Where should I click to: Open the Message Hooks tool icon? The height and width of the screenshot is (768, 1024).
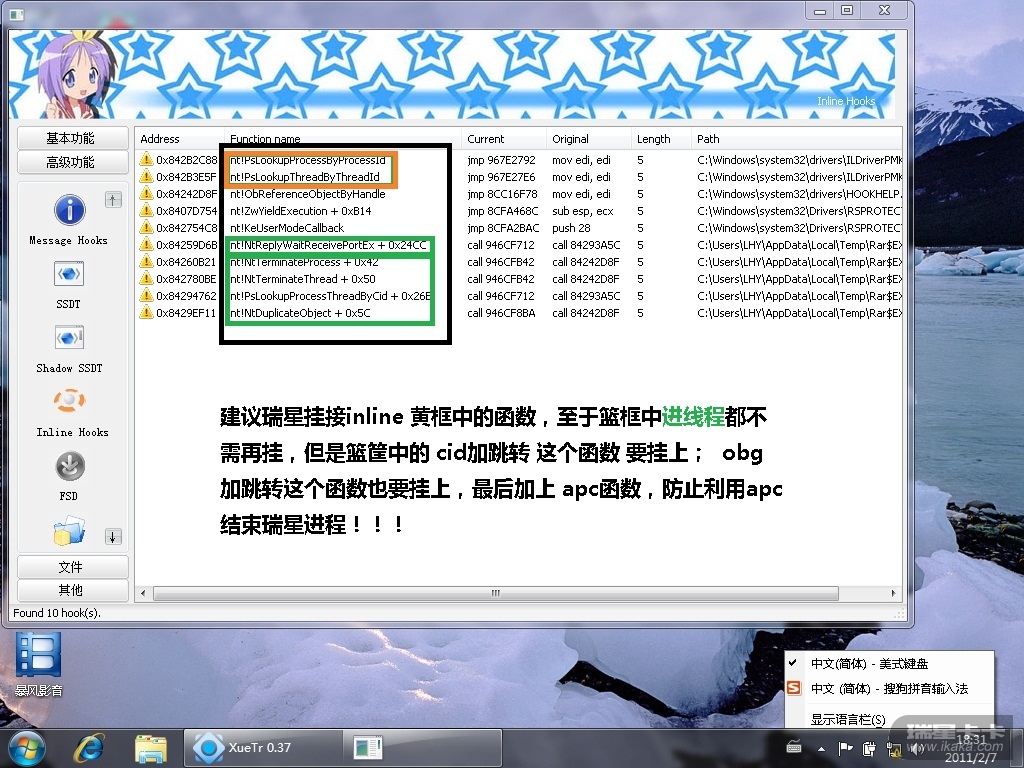click(69, 210)
